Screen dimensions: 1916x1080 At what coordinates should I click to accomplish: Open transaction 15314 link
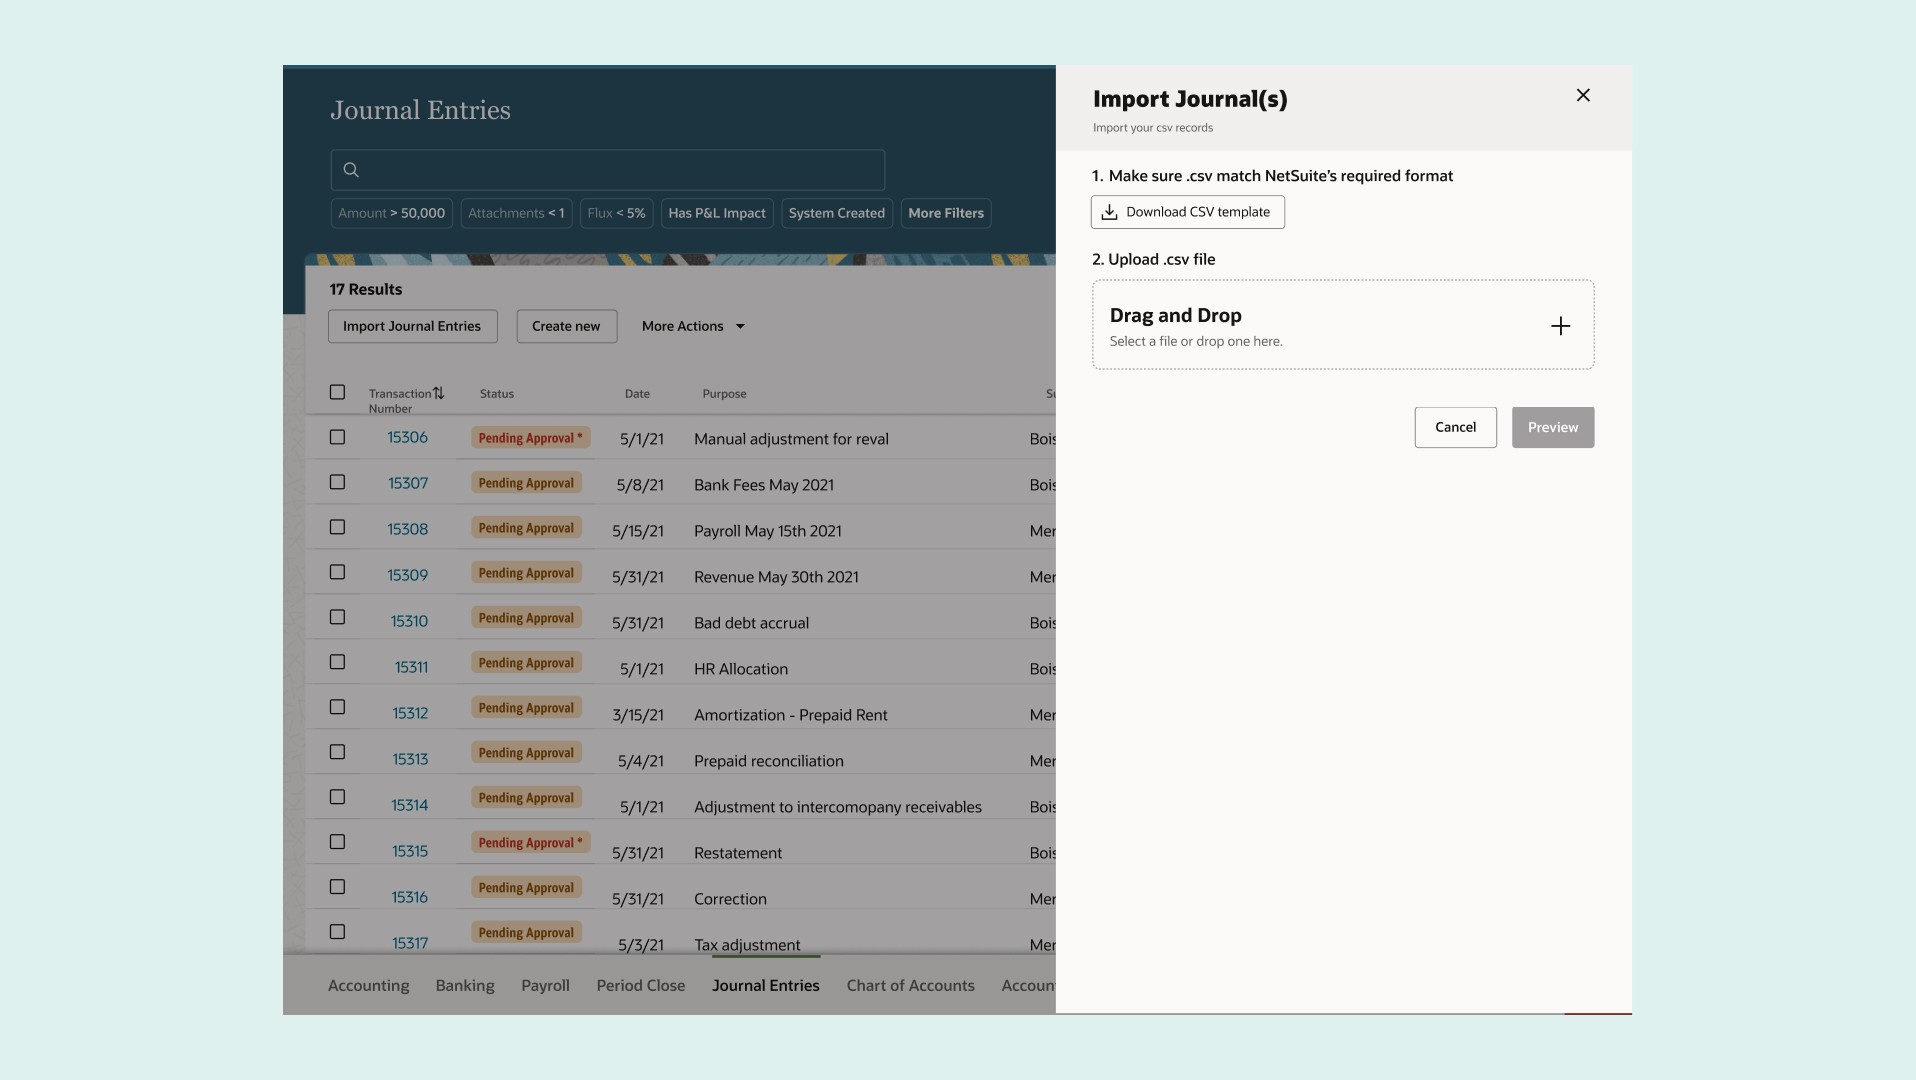409,805
